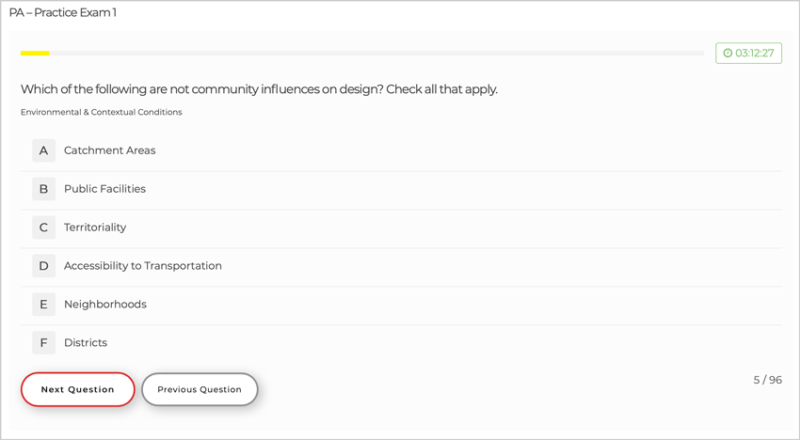The image size is (800, 440).
Task: Choose the Catchment Areas answer
Action: point(110,151)
